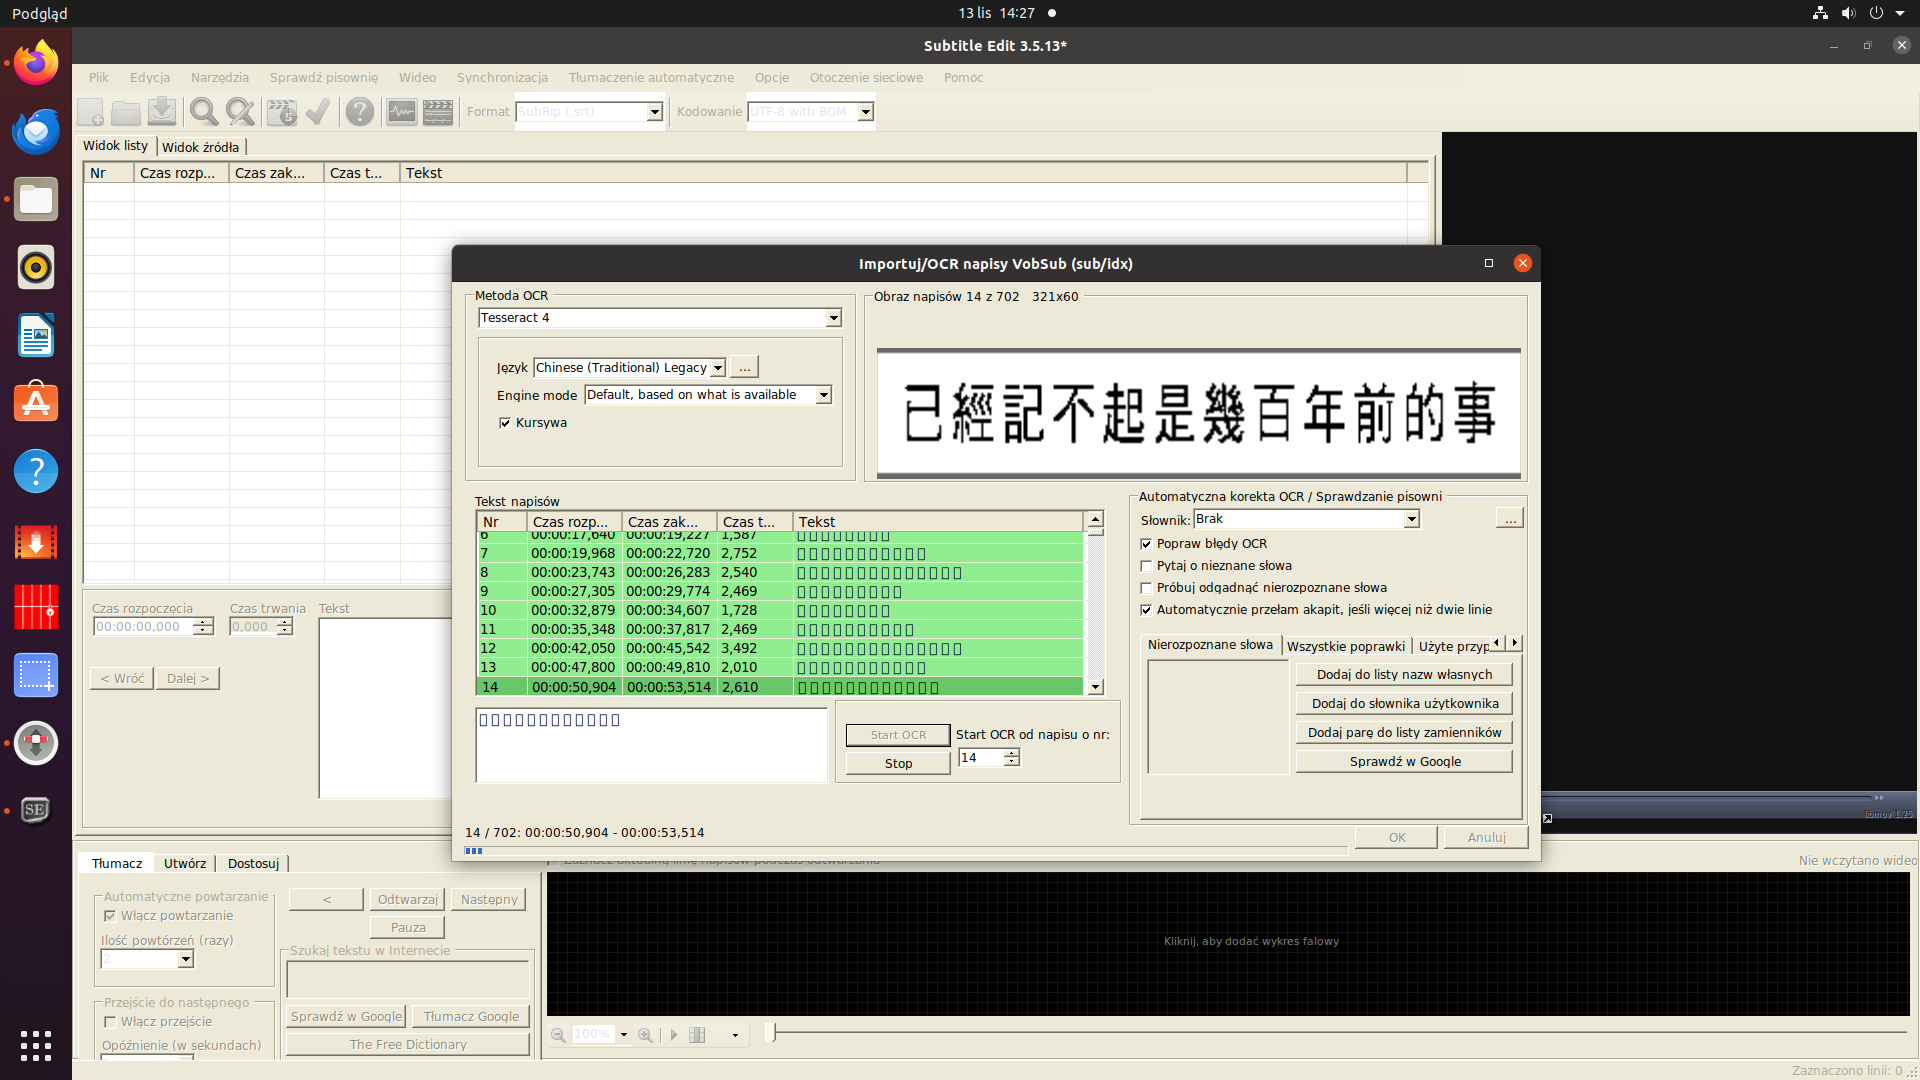Click Dodaj do słownika użytkownika button
1920x1080 pixels.
1404,704
